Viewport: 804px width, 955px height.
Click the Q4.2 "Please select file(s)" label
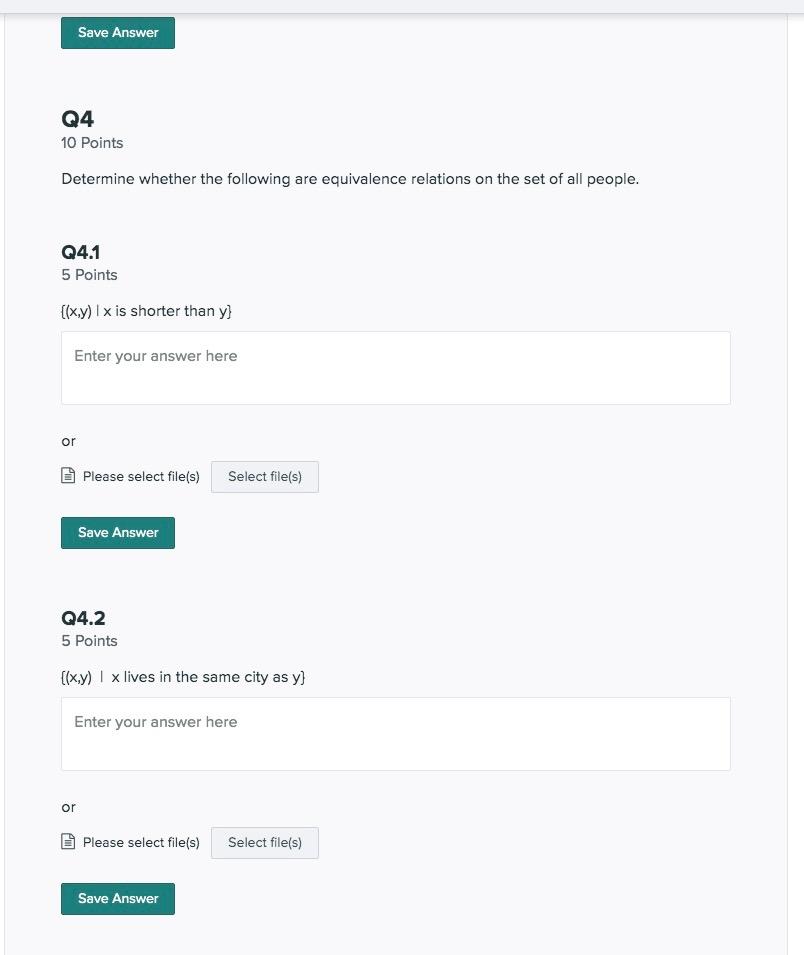pos(141,842)
